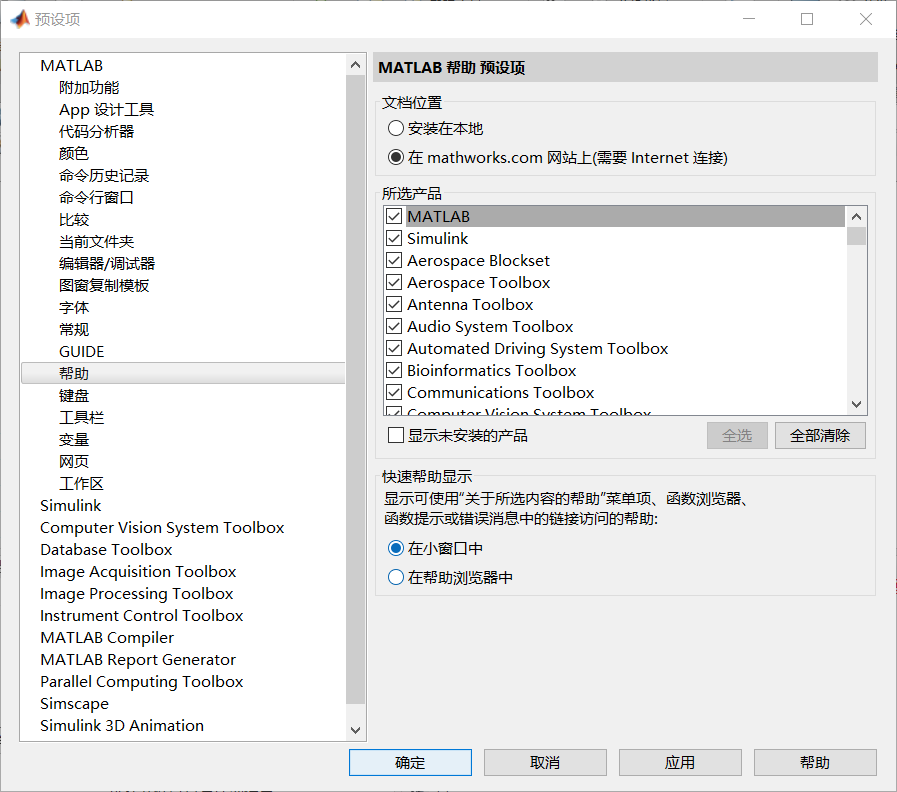Select 键盘 preferences

tap(74, 395)
